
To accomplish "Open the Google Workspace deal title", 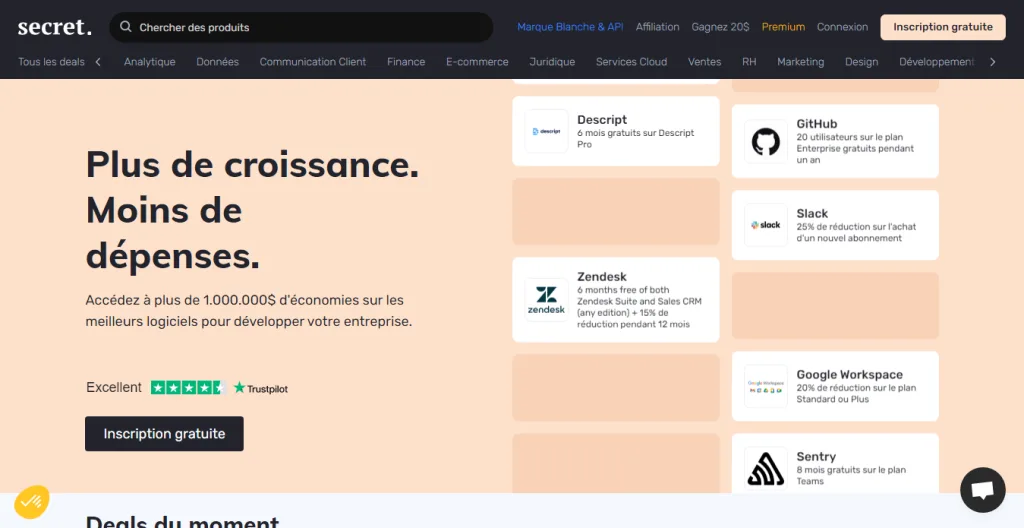I will tap(850, 374).
